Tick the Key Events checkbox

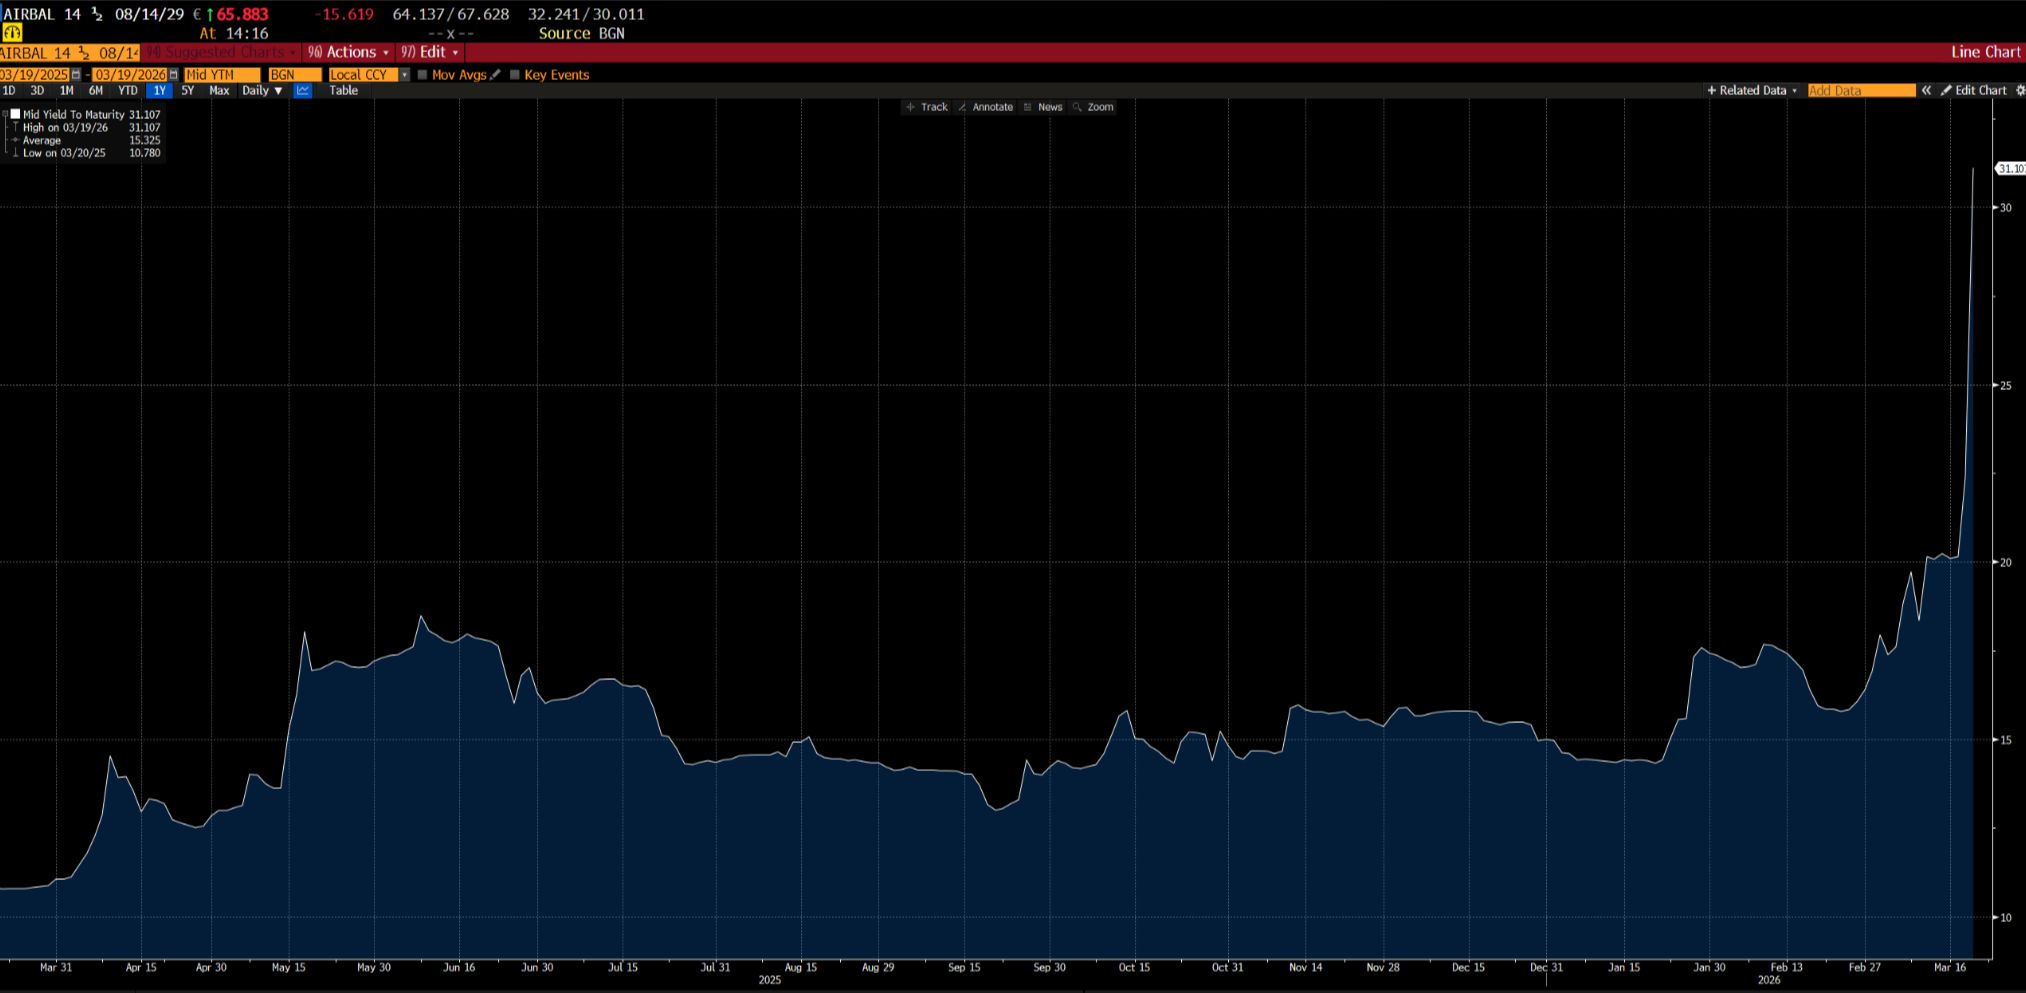[515, 75]
